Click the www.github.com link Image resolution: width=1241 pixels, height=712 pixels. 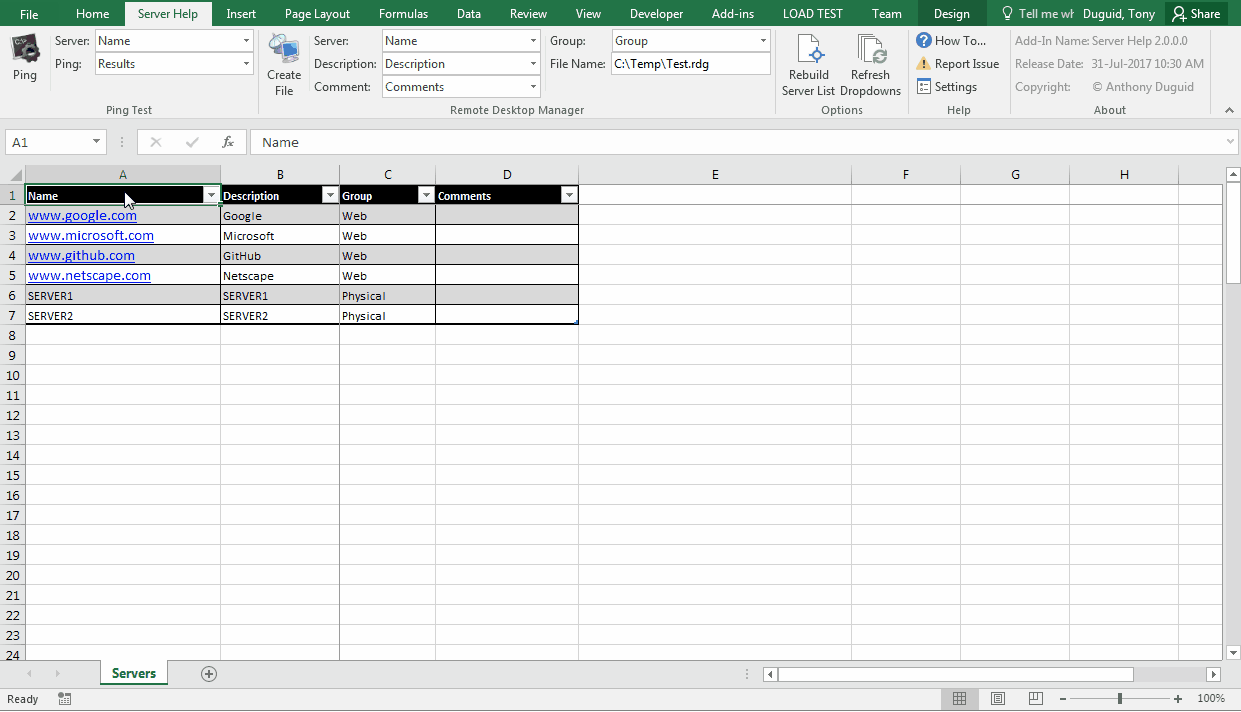81,255
